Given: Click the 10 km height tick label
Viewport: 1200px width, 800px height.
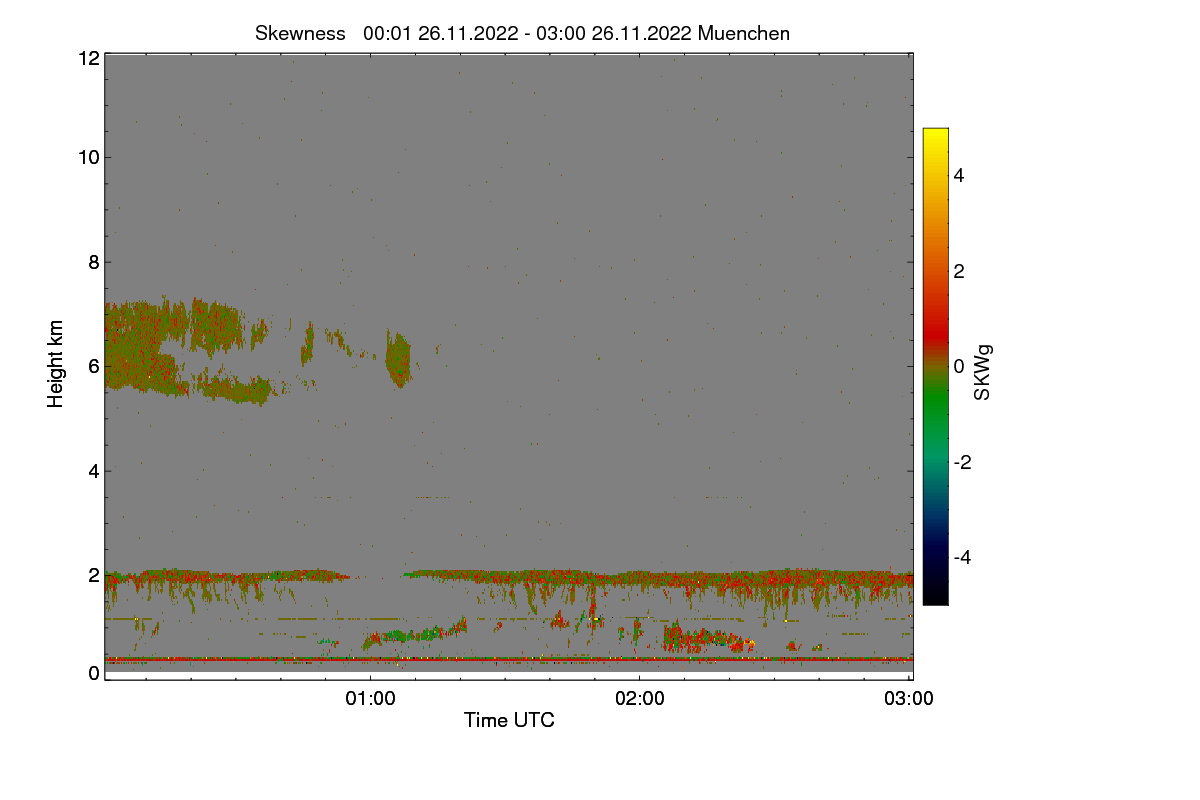Looking at the screenshot, I should pos(88,157).
